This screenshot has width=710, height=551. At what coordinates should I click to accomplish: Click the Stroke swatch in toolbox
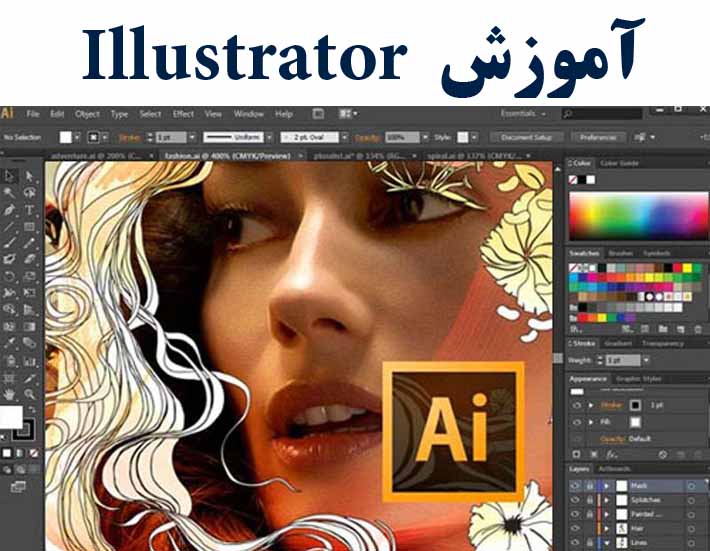(x=24, y=429)
